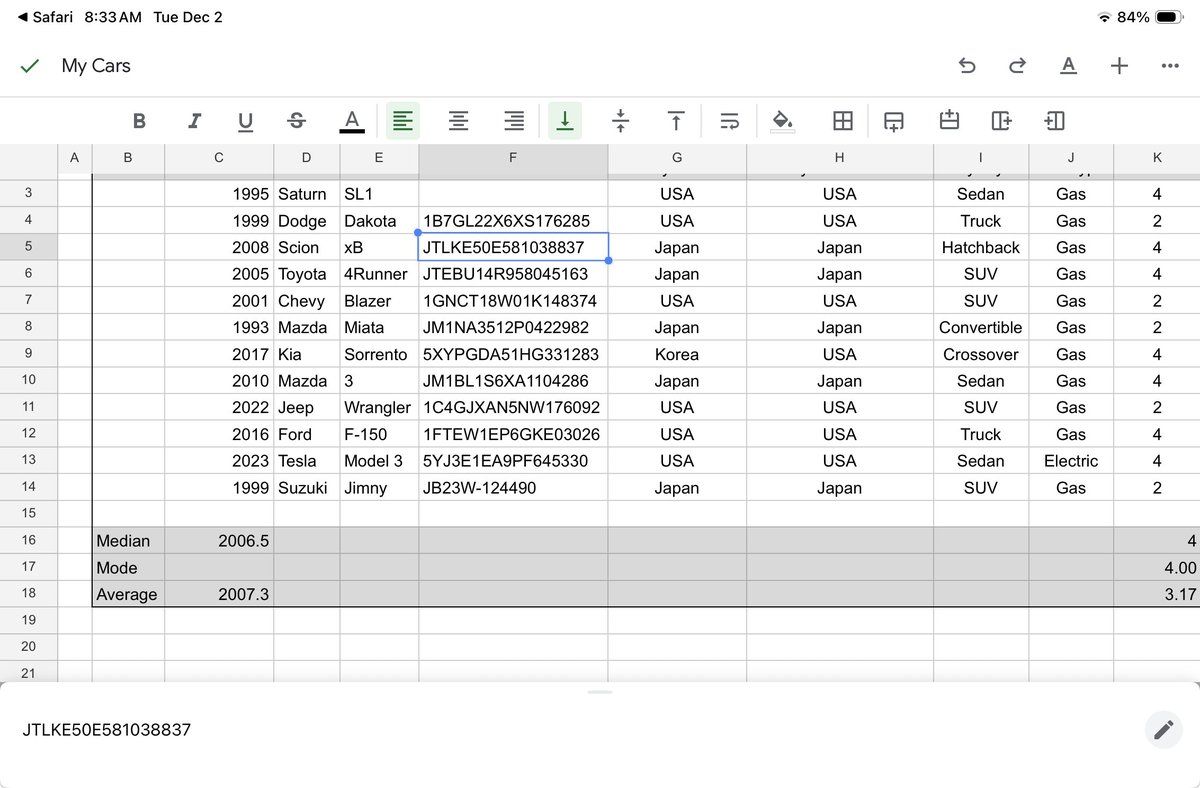The image size is (1200, 788).
Task: Open the cell borders options
Action: [843, 121]
